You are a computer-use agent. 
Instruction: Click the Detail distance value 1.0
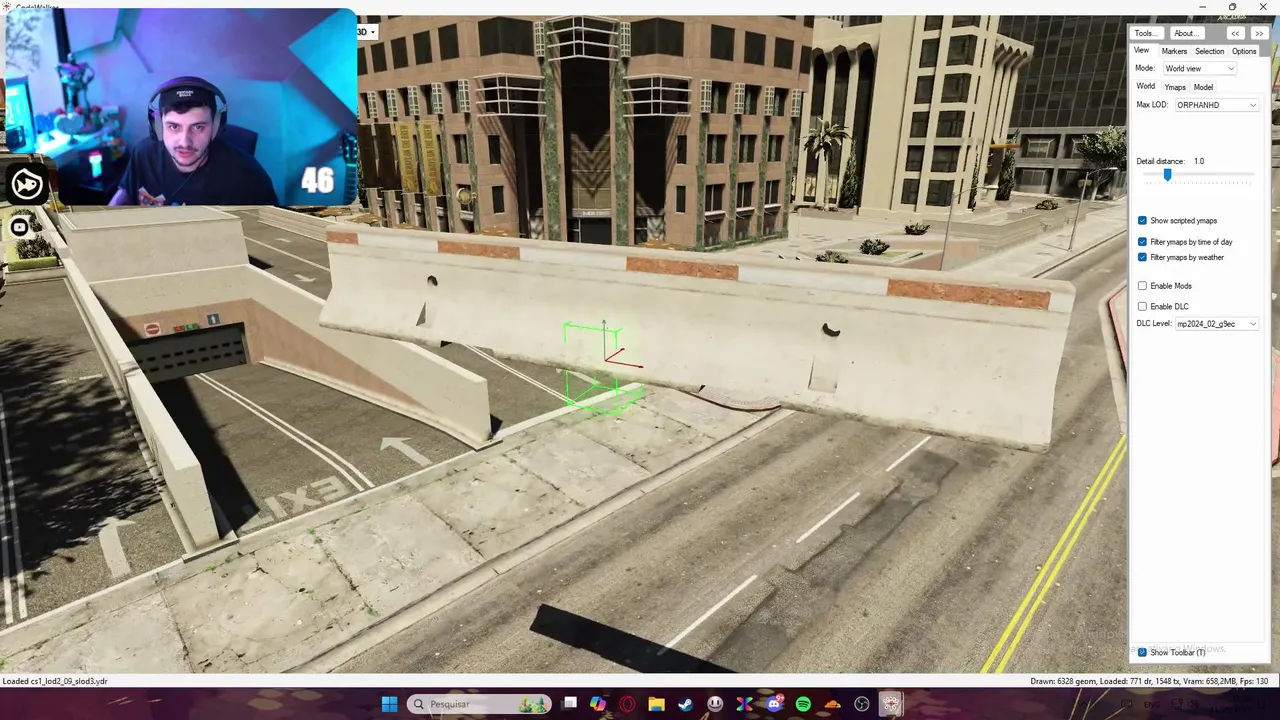point(1198,161)
